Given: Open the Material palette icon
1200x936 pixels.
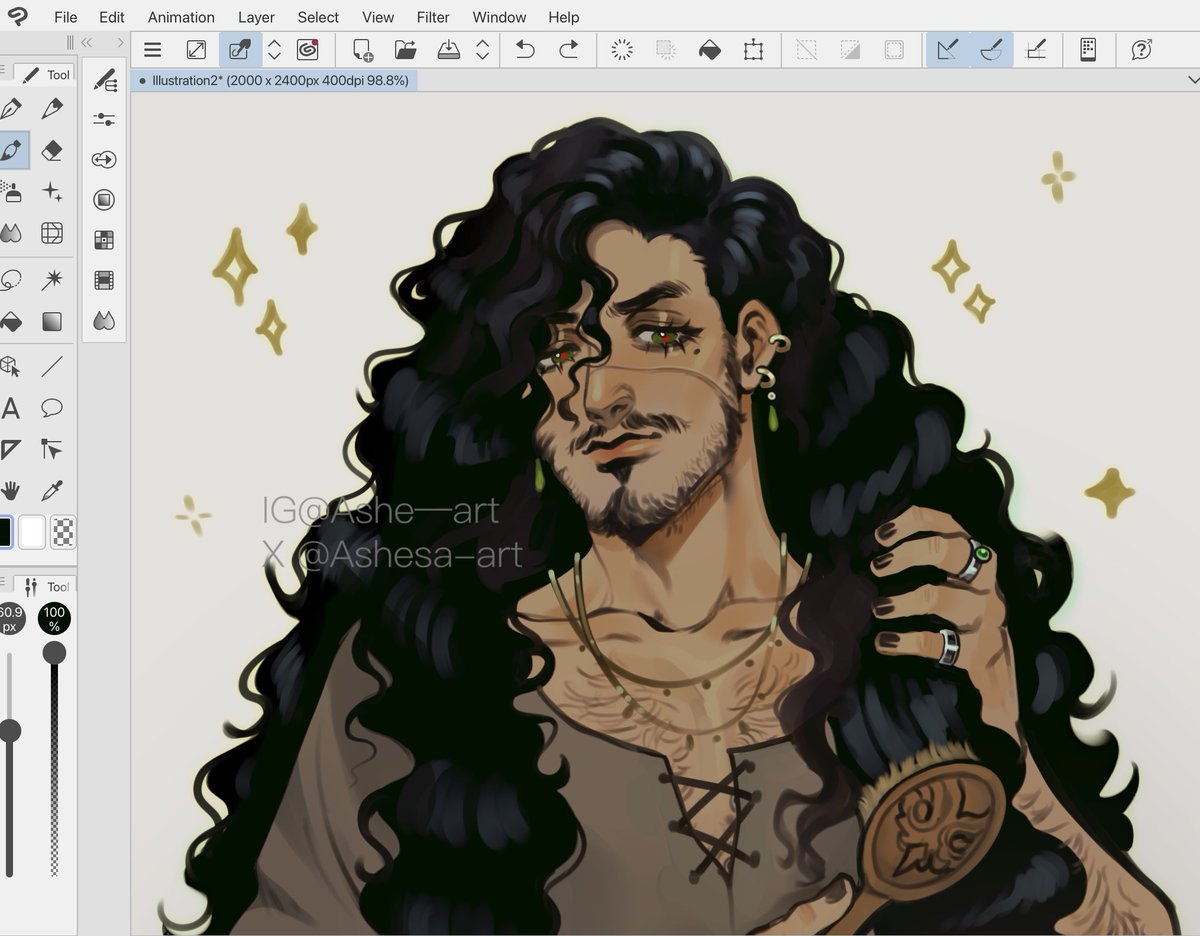Looking at the screenshot, I should click(104, 200).
